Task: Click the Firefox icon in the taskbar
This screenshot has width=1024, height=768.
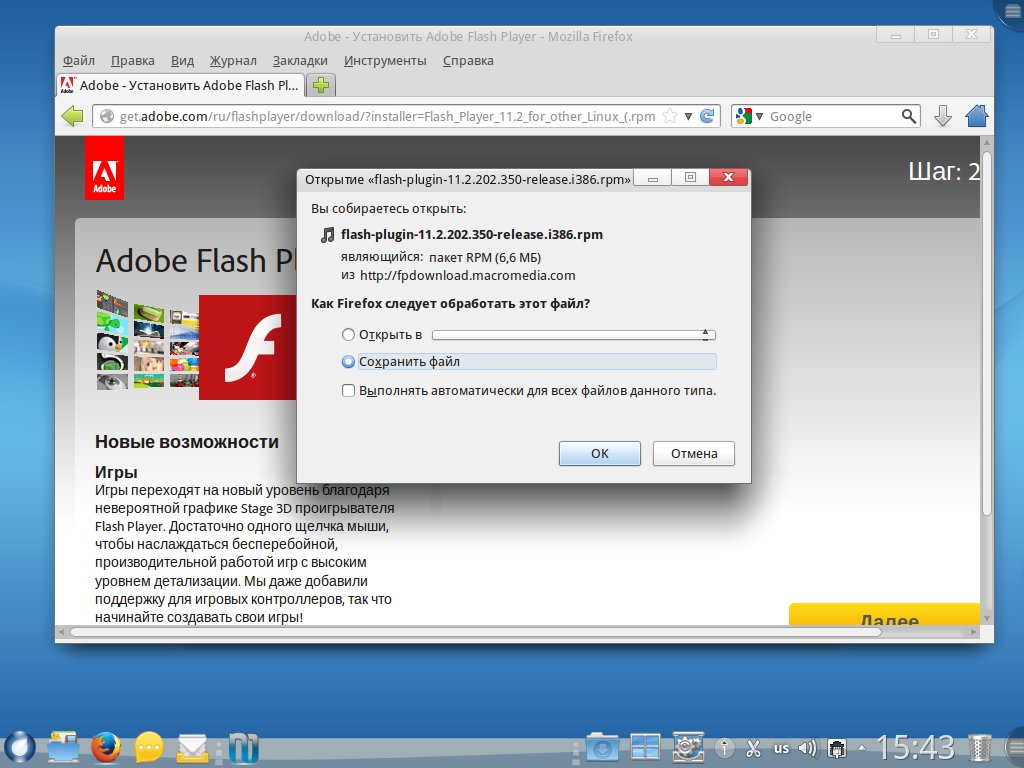Action: click(x=106, y=746)
